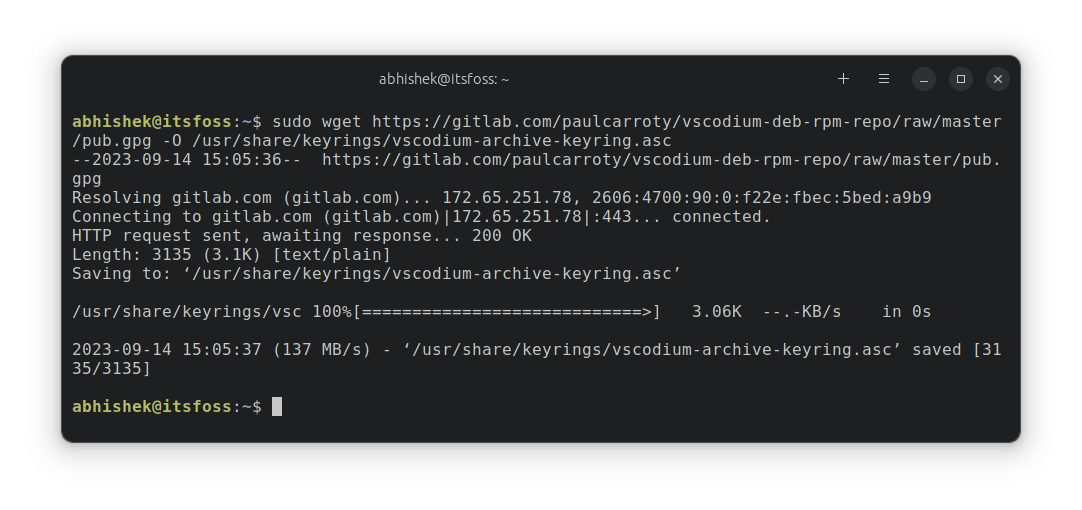1082x510 pixels.
Task: Click the word sudo in the command
Action: coord(291,122)
